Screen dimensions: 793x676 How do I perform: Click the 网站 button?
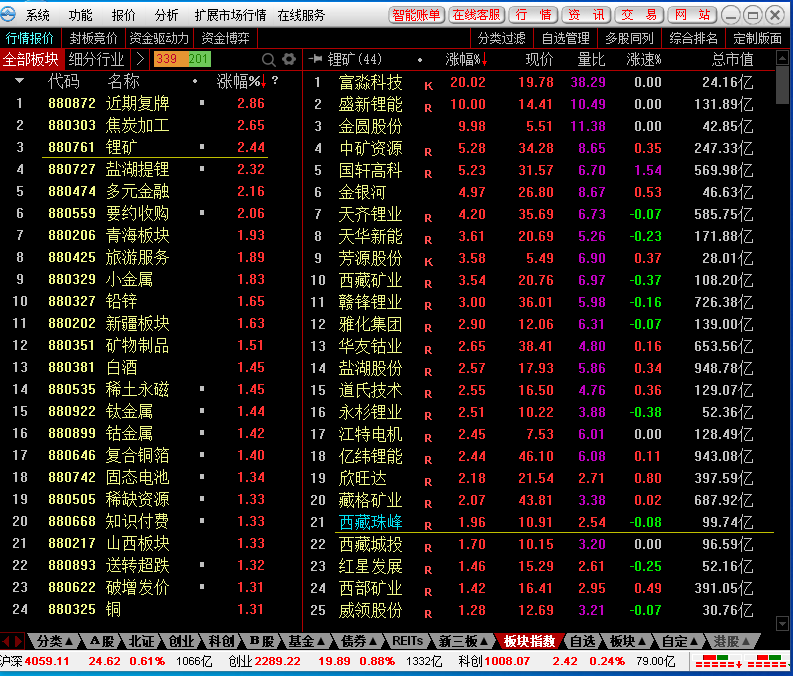pyautogui.click(x=692, y=15)
